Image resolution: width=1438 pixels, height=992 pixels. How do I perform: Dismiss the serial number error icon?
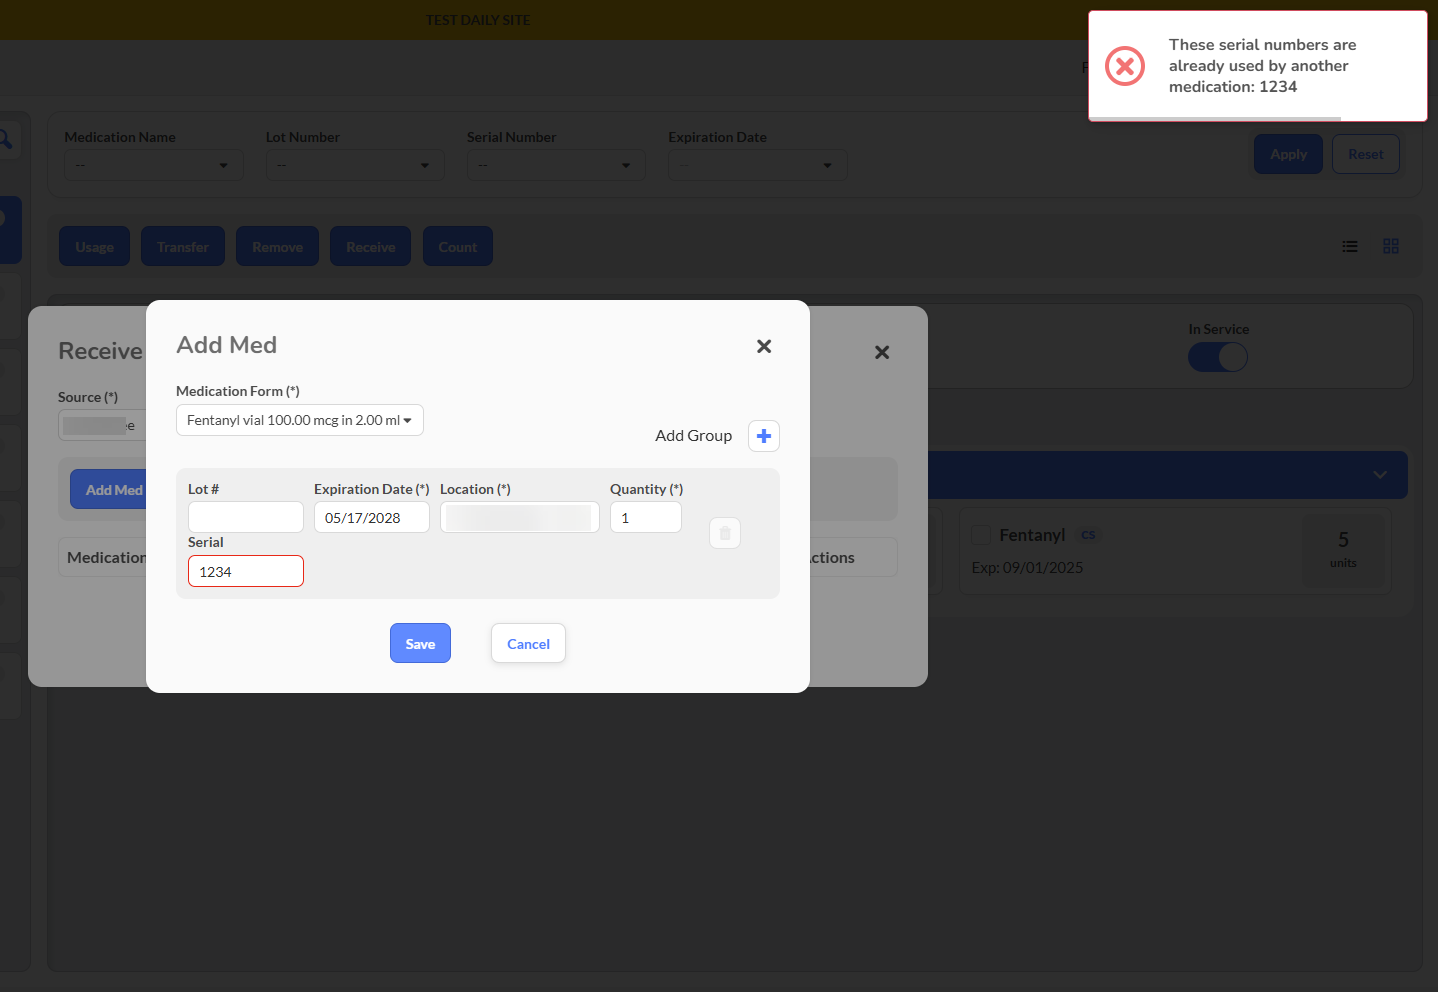1125,66
